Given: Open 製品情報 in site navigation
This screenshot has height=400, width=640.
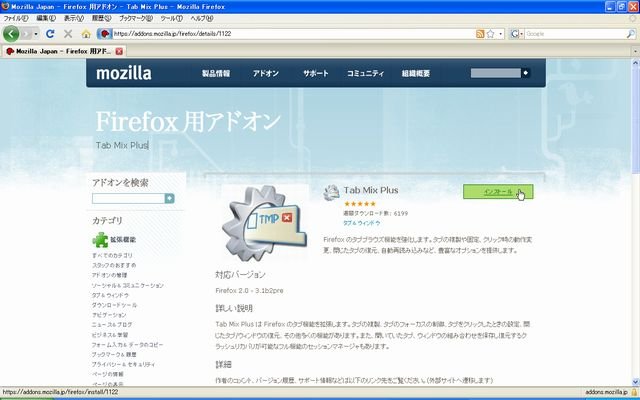Looking at the screenshot, I should pyautogui.click(x=216, y=73).
